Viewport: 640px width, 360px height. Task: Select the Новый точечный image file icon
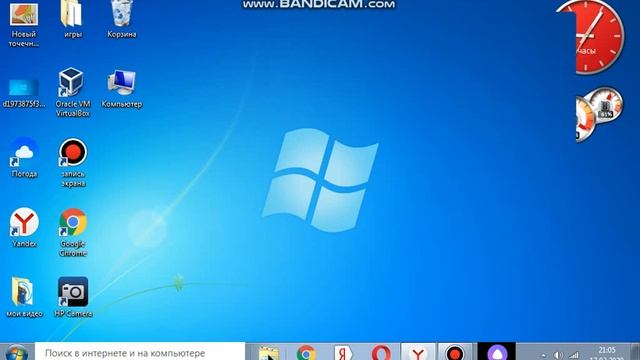[24, 24]
